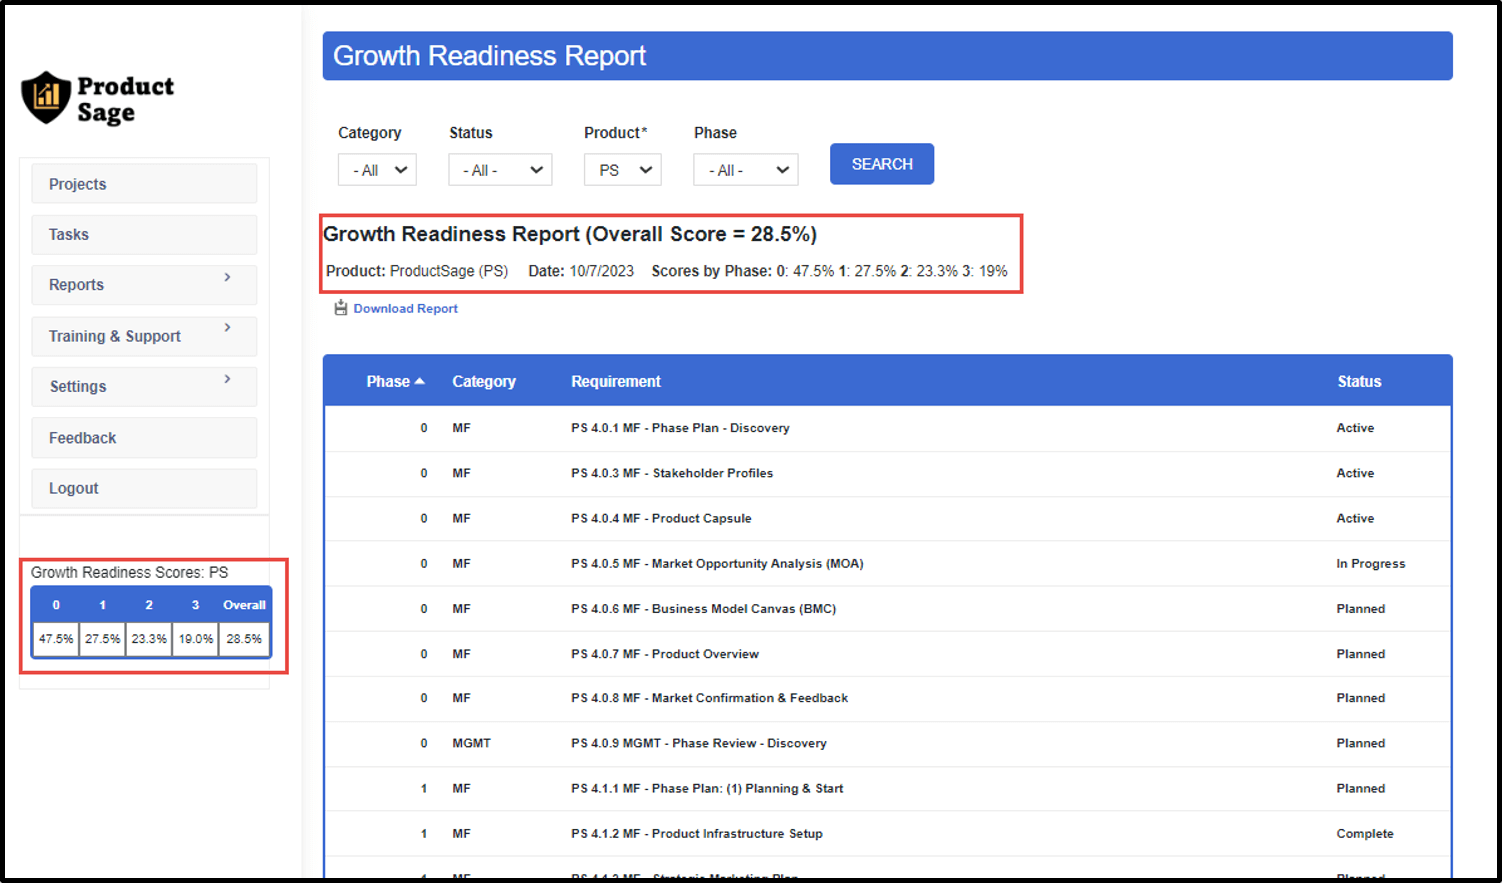Click the Date: 10/7/2023 text
The height and width of the screenshot is (883, 1502).
tap(581, 271)
